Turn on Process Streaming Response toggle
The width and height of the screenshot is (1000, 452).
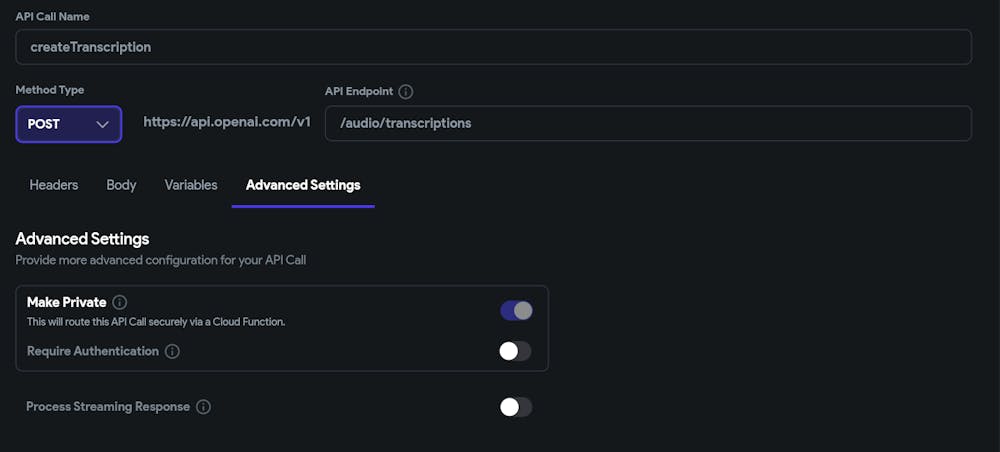(x=516, y=407)
